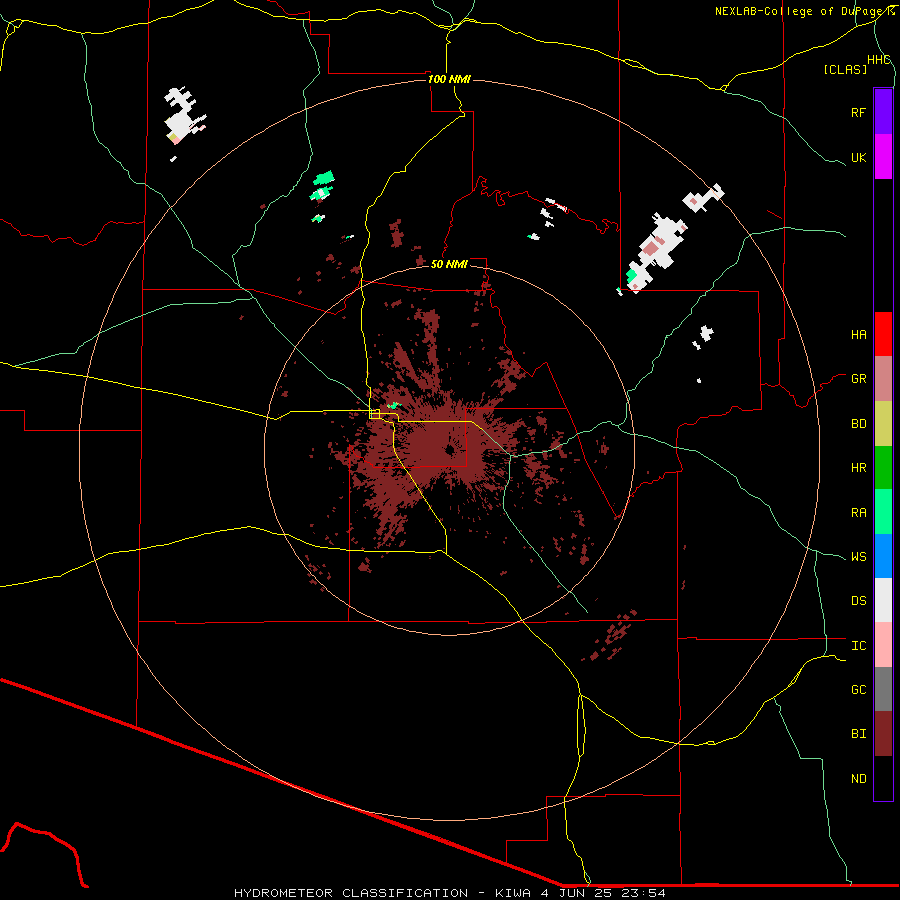Click the ND black legend swatch
Image resolution: width=900 pixels, height=900 pixels.
(x=883, y=778)
